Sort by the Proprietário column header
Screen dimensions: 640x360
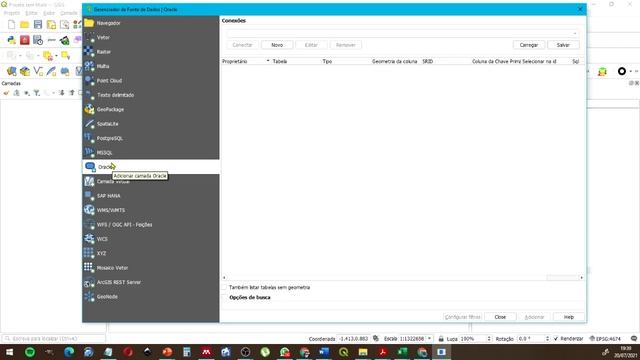tap(246, 61)
